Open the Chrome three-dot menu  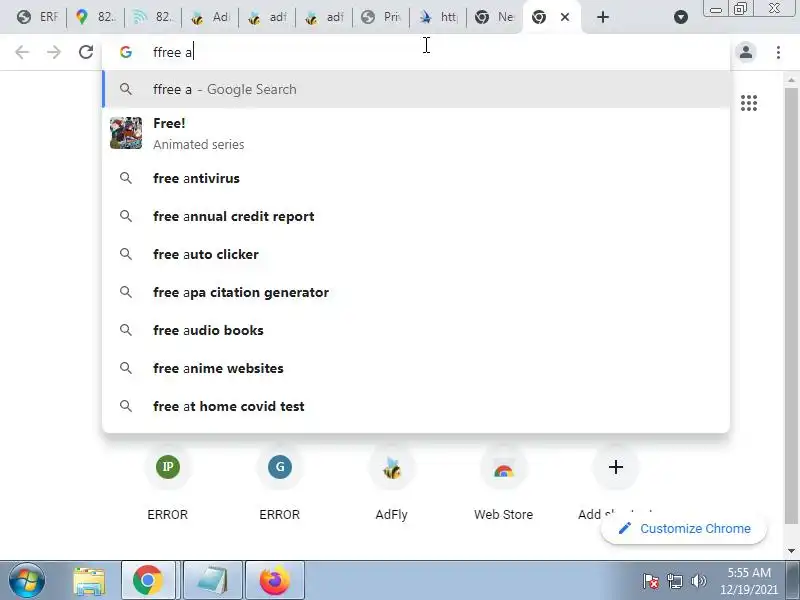(x=778, y=52)
